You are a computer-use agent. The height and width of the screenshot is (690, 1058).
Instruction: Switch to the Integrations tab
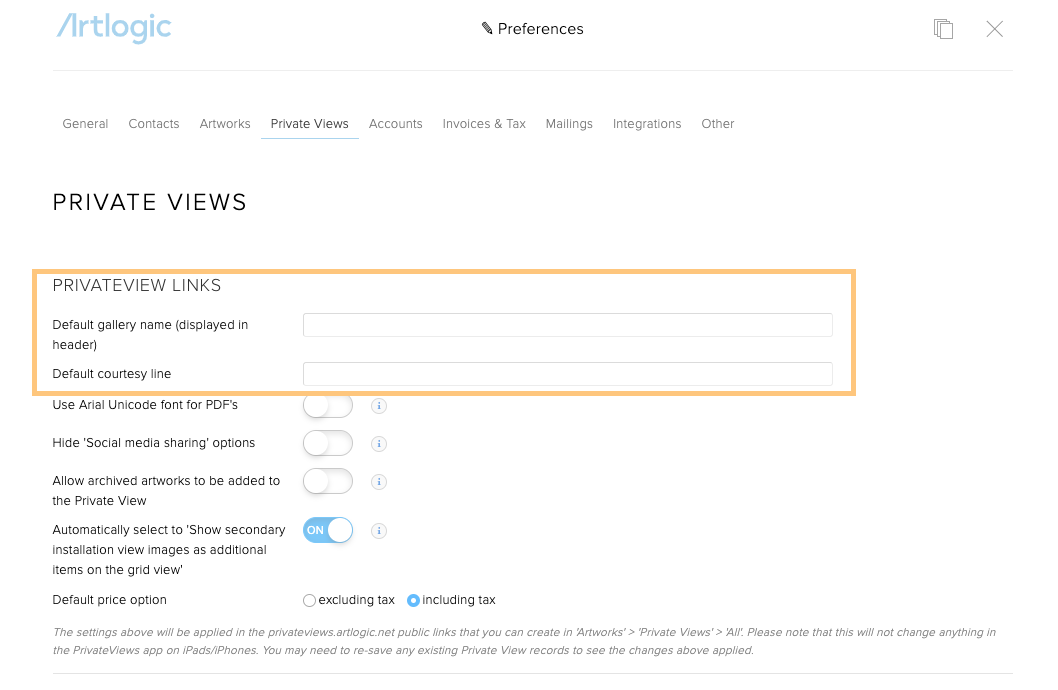(647, 124)
